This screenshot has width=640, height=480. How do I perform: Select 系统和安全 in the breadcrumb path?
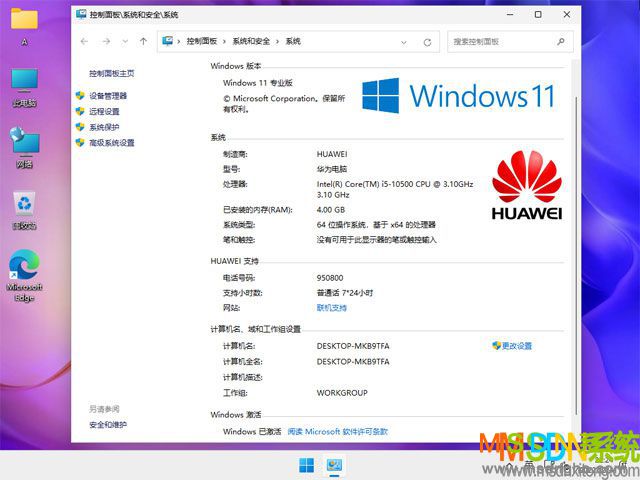251,41
